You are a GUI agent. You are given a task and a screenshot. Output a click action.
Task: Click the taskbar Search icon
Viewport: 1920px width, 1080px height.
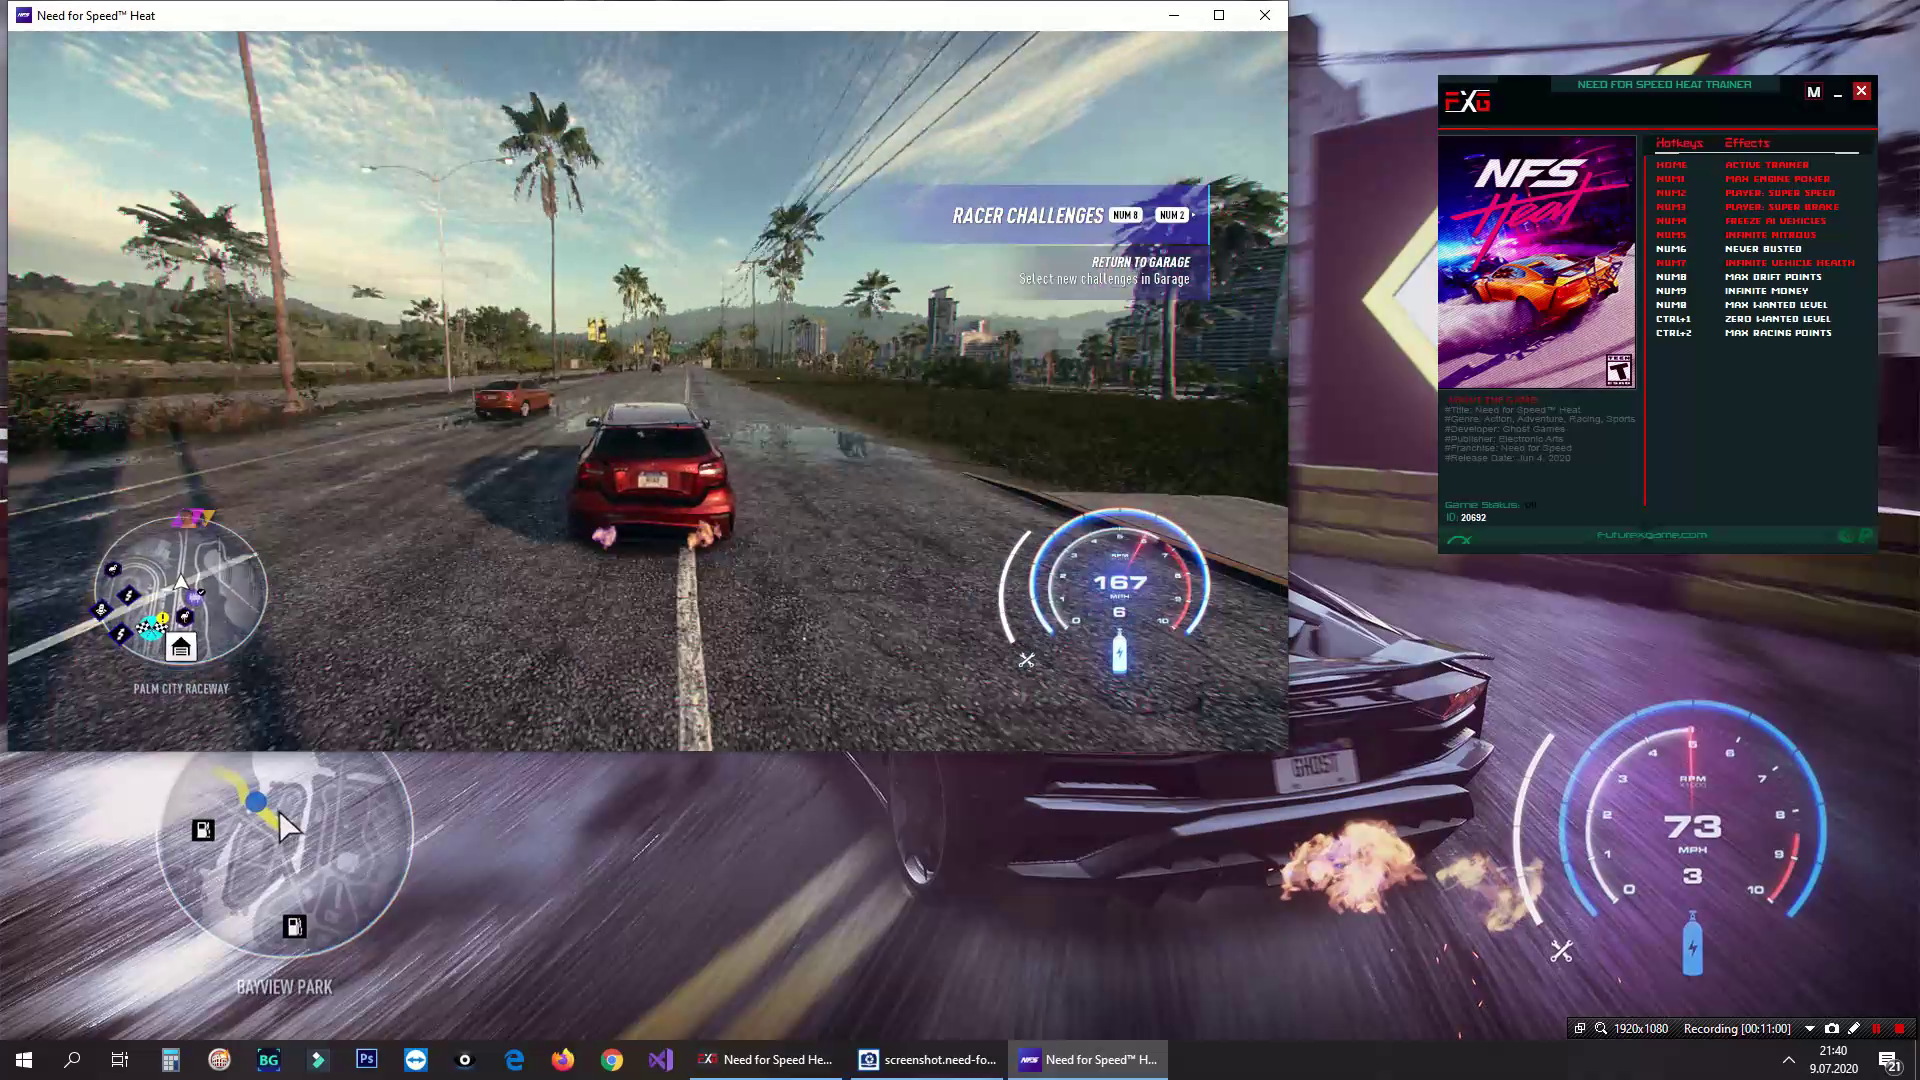(72, 1059)
